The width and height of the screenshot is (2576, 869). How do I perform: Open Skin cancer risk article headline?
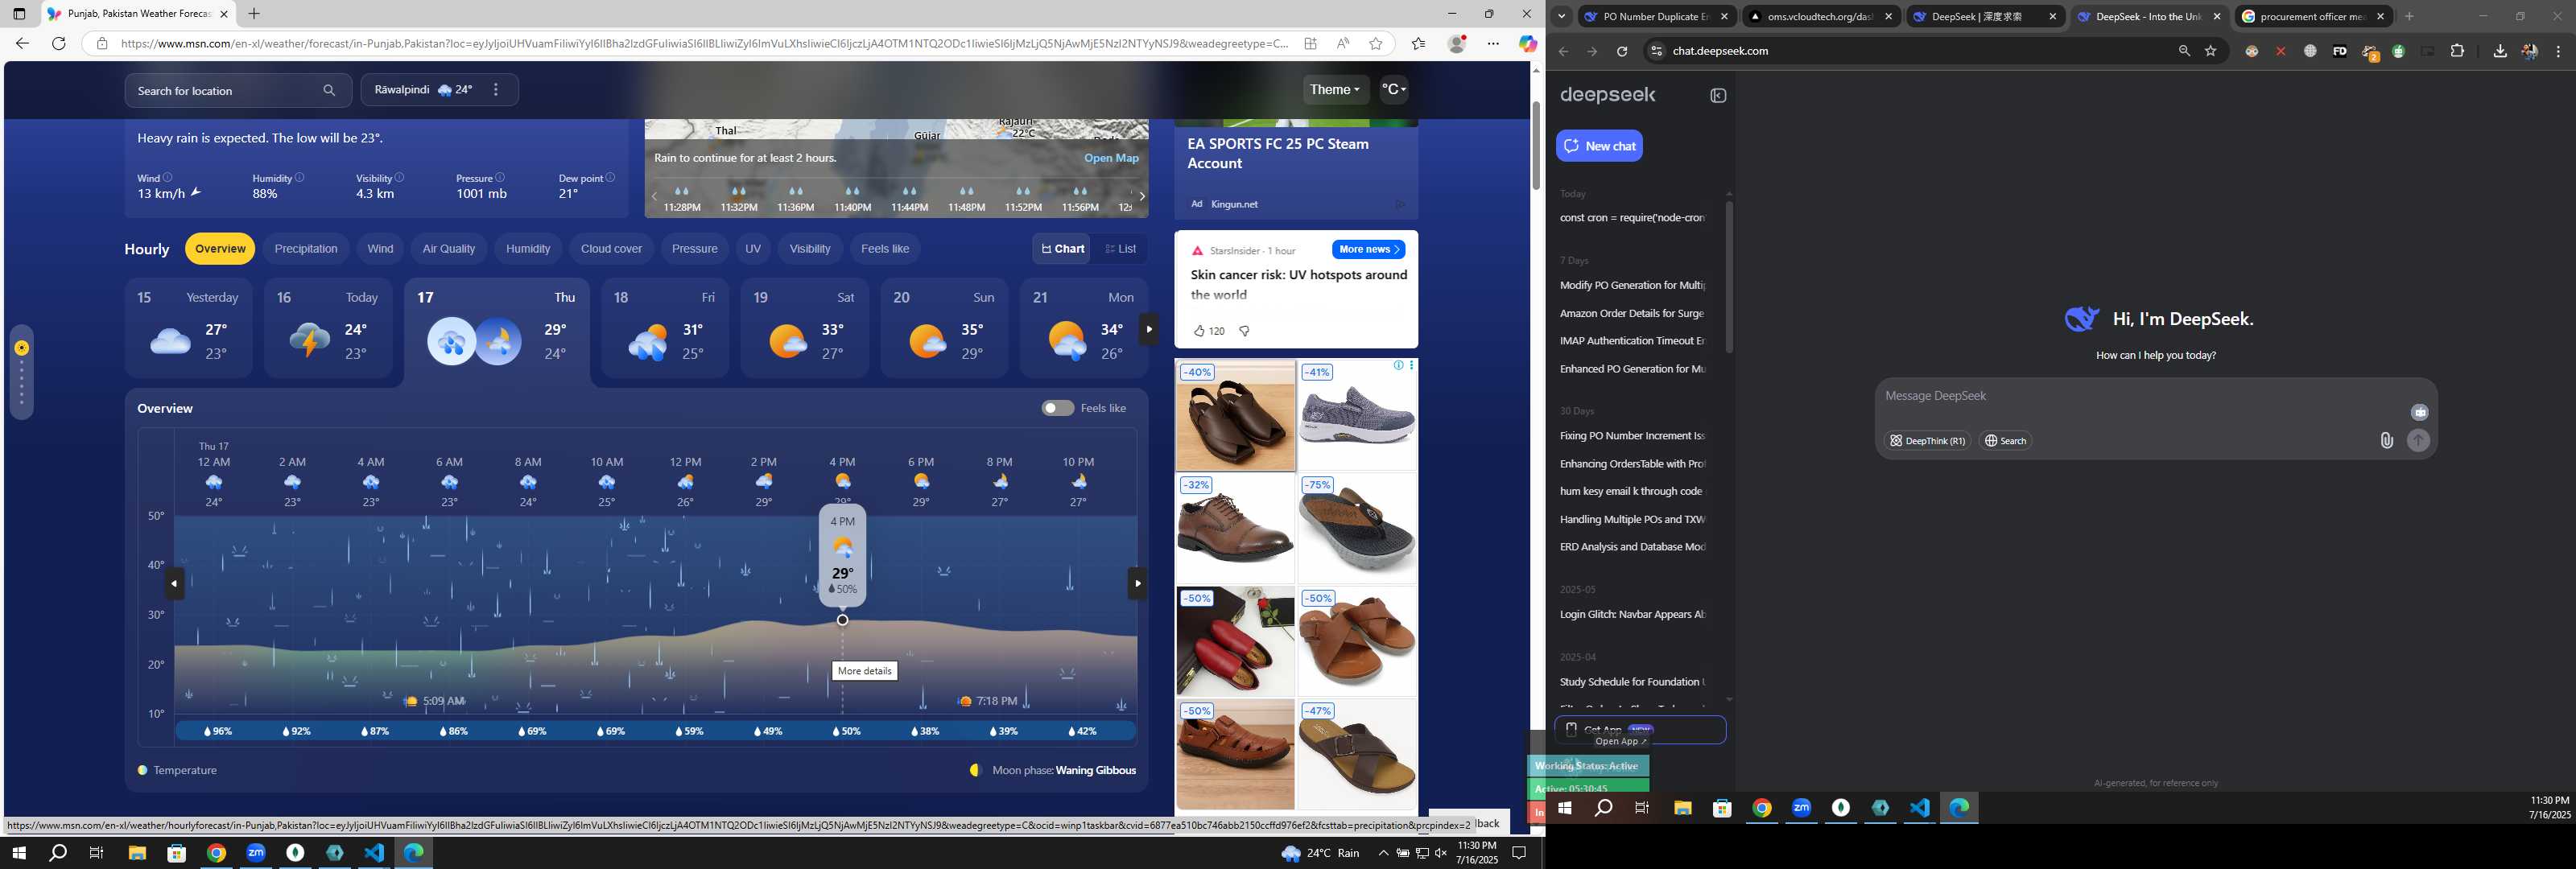[1298, 285]
